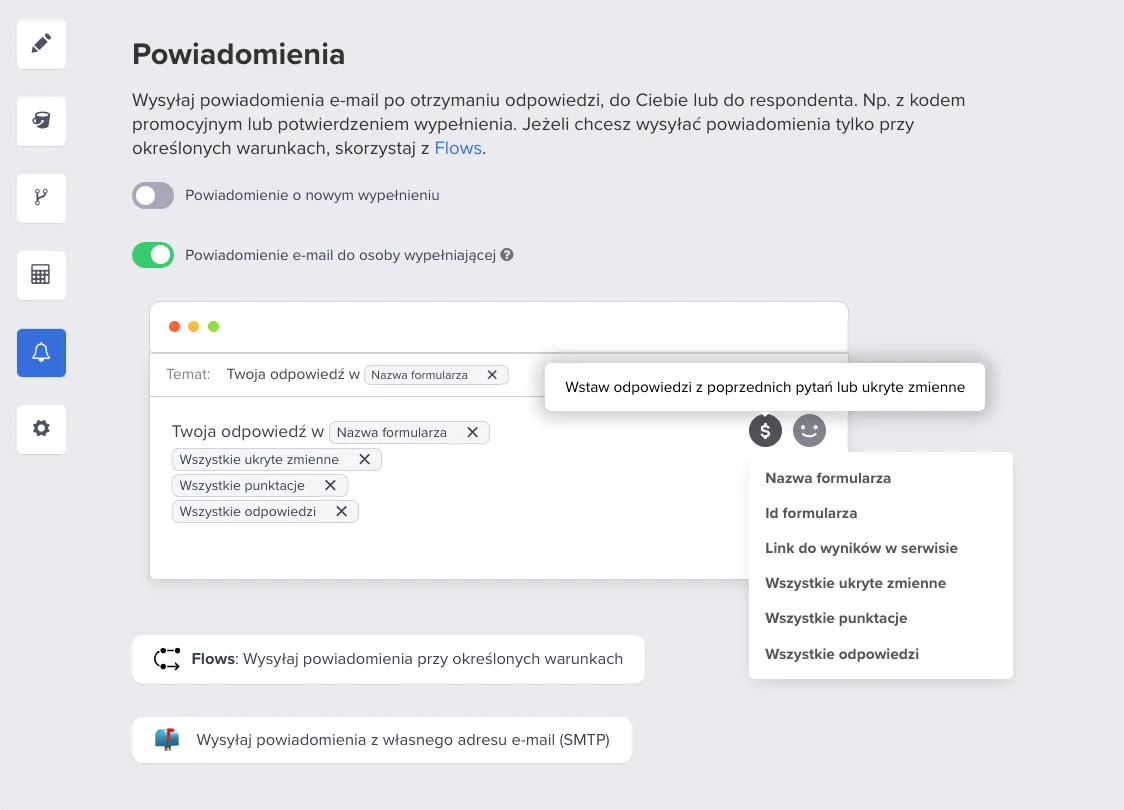1124x810 pixels.
Task: Remove Wszystkie punktacje tag
Action: point(330,485)
